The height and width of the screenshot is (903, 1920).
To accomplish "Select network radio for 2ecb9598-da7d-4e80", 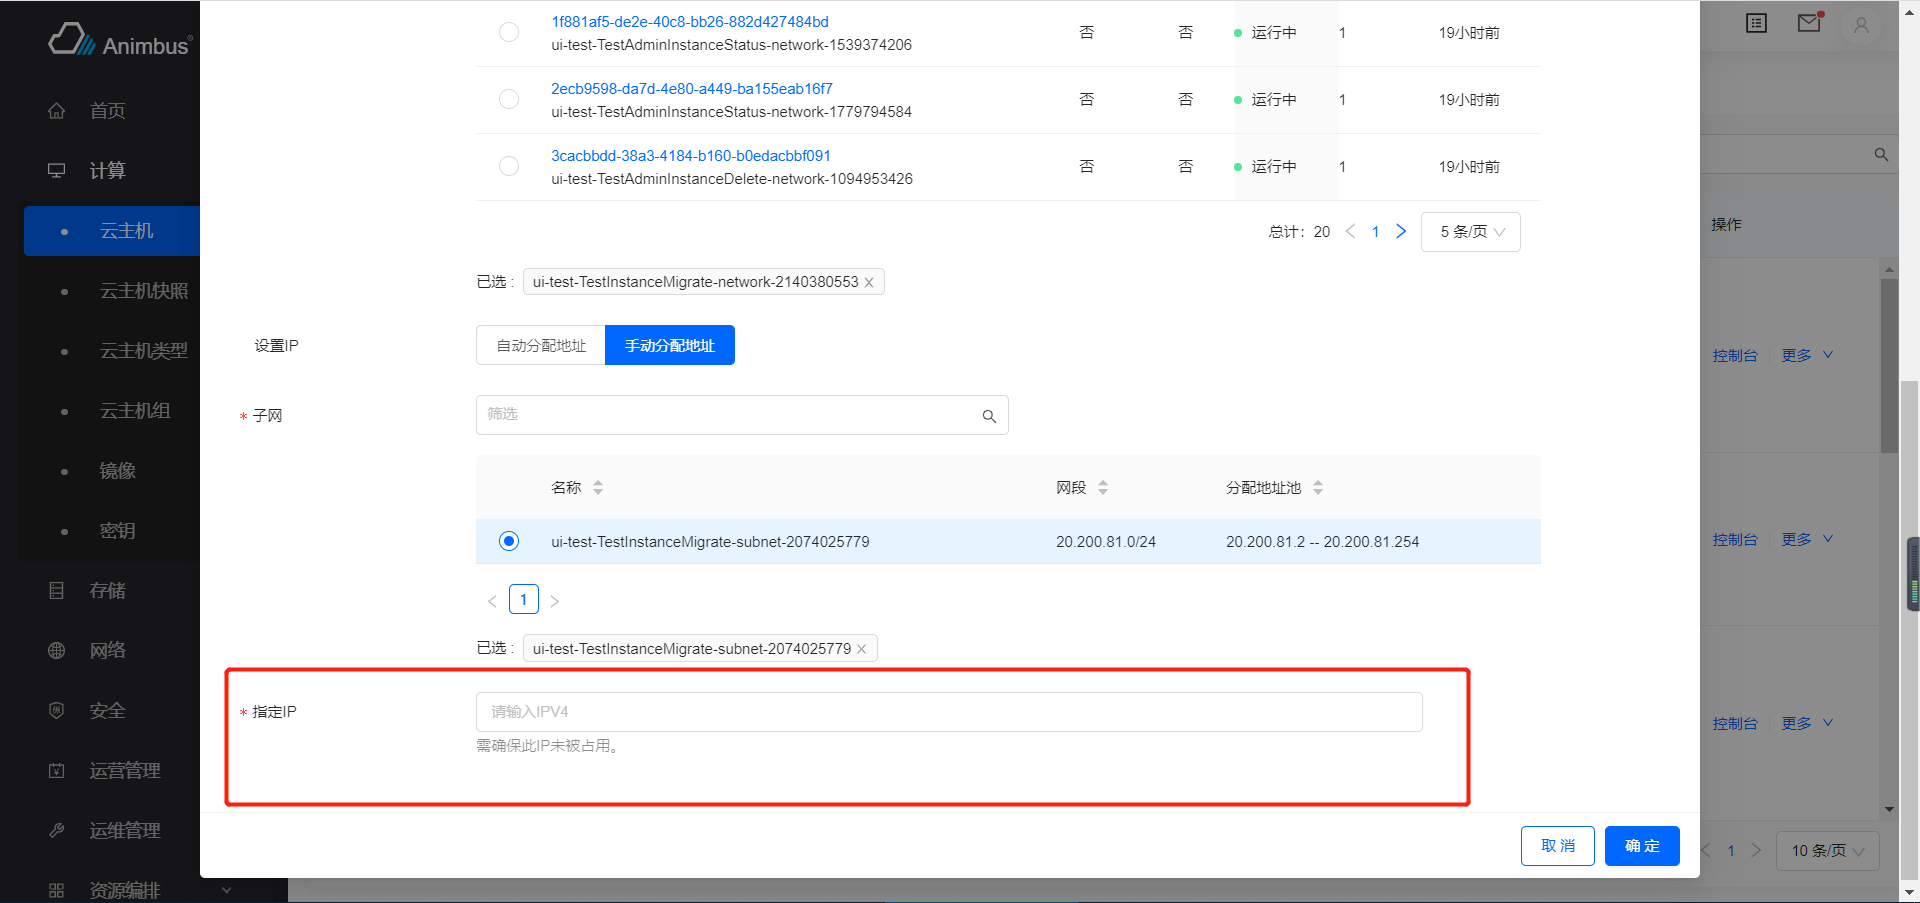I will tap(509, 99).
